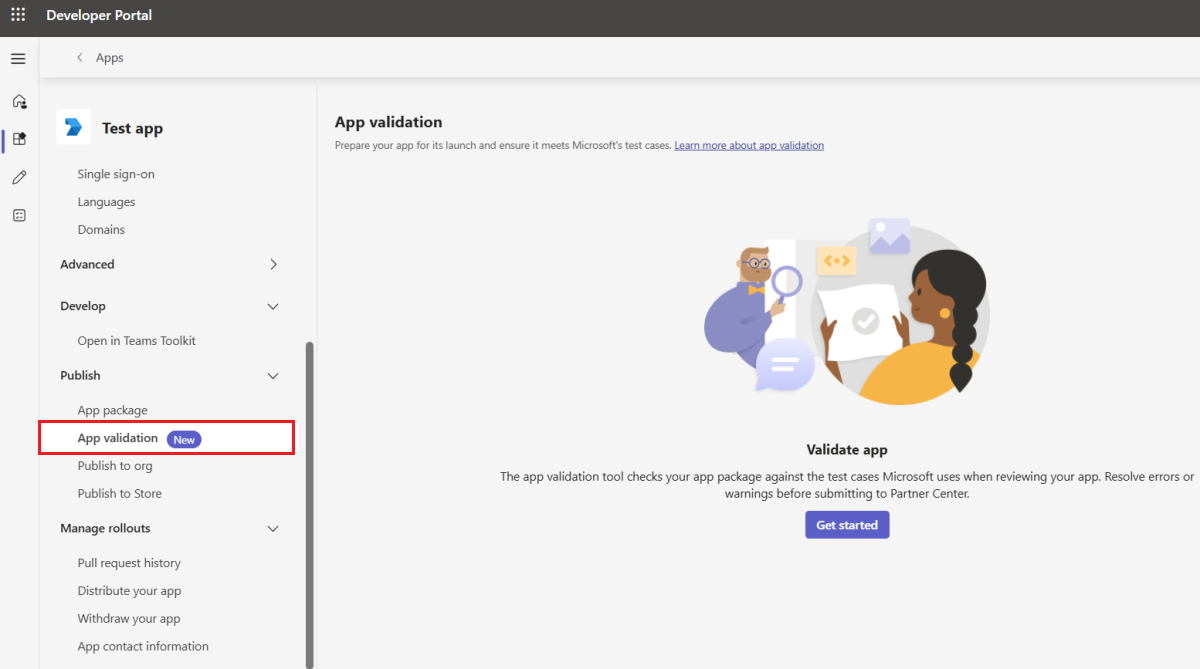Click the Apps breadcrumb link
Image resolution: width=1200 pixels, height=669 pixels.
pos(110,58)
